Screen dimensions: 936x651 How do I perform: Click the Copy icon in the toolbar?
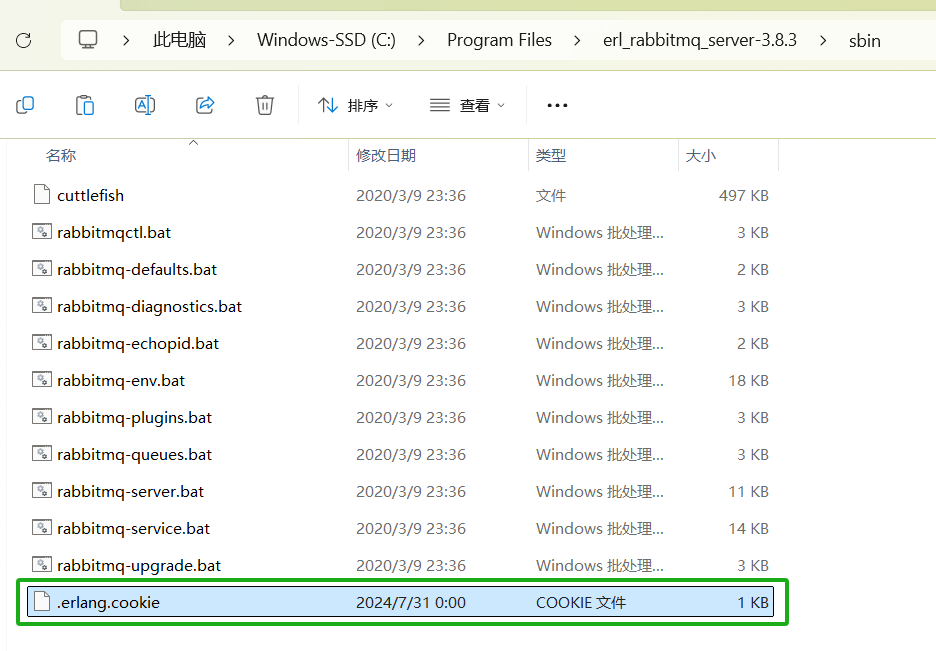tap(25, 106)
